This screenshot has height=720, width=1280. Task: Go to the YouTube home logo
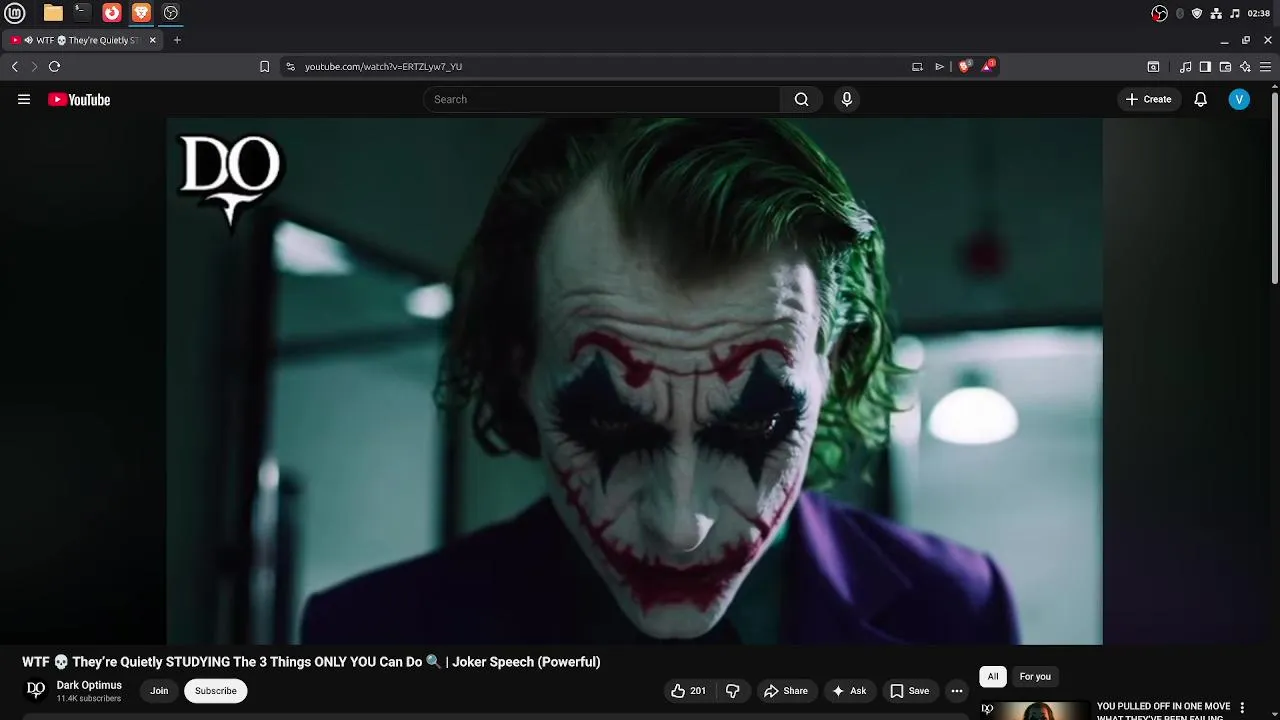coord(79,99)
